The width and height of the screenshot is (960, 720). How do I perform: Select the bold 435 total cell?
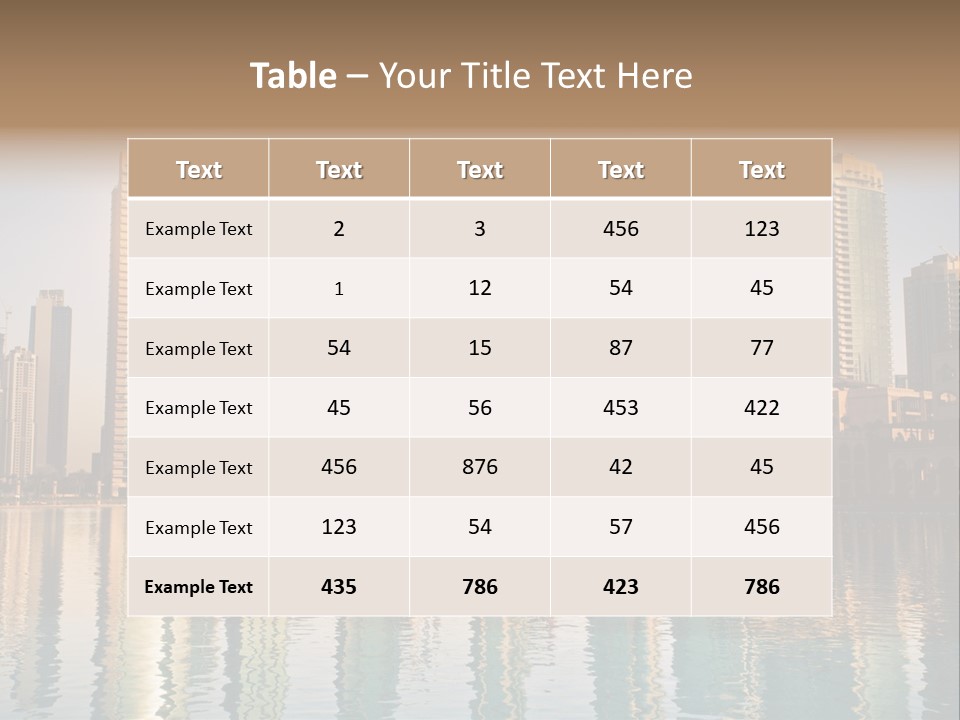coord(339,587)
